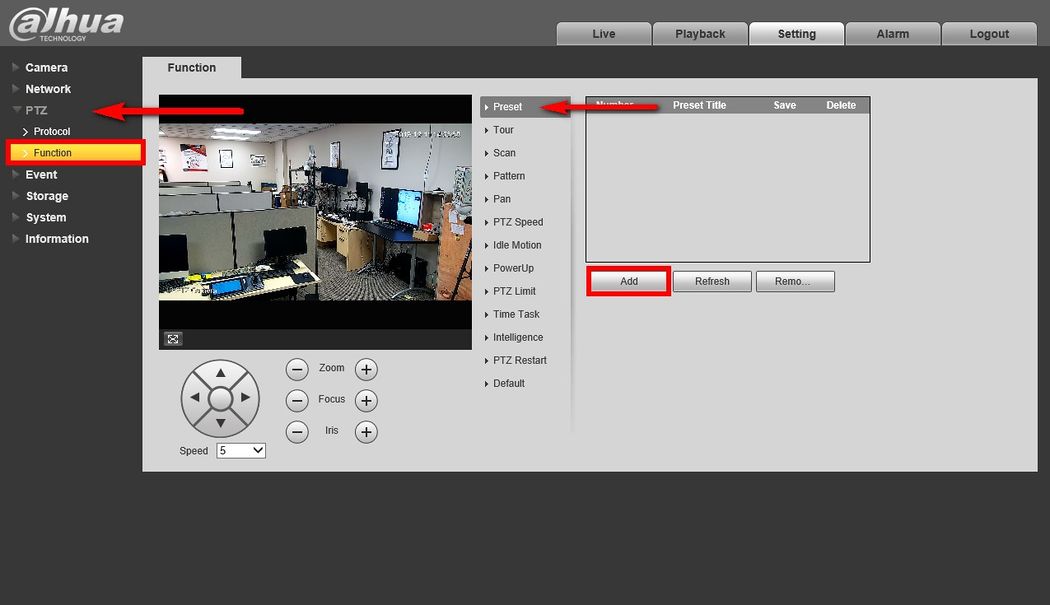Select PTZ Speed in the function list
Screen dimensions: 1050x605
[x=518, y=222]
